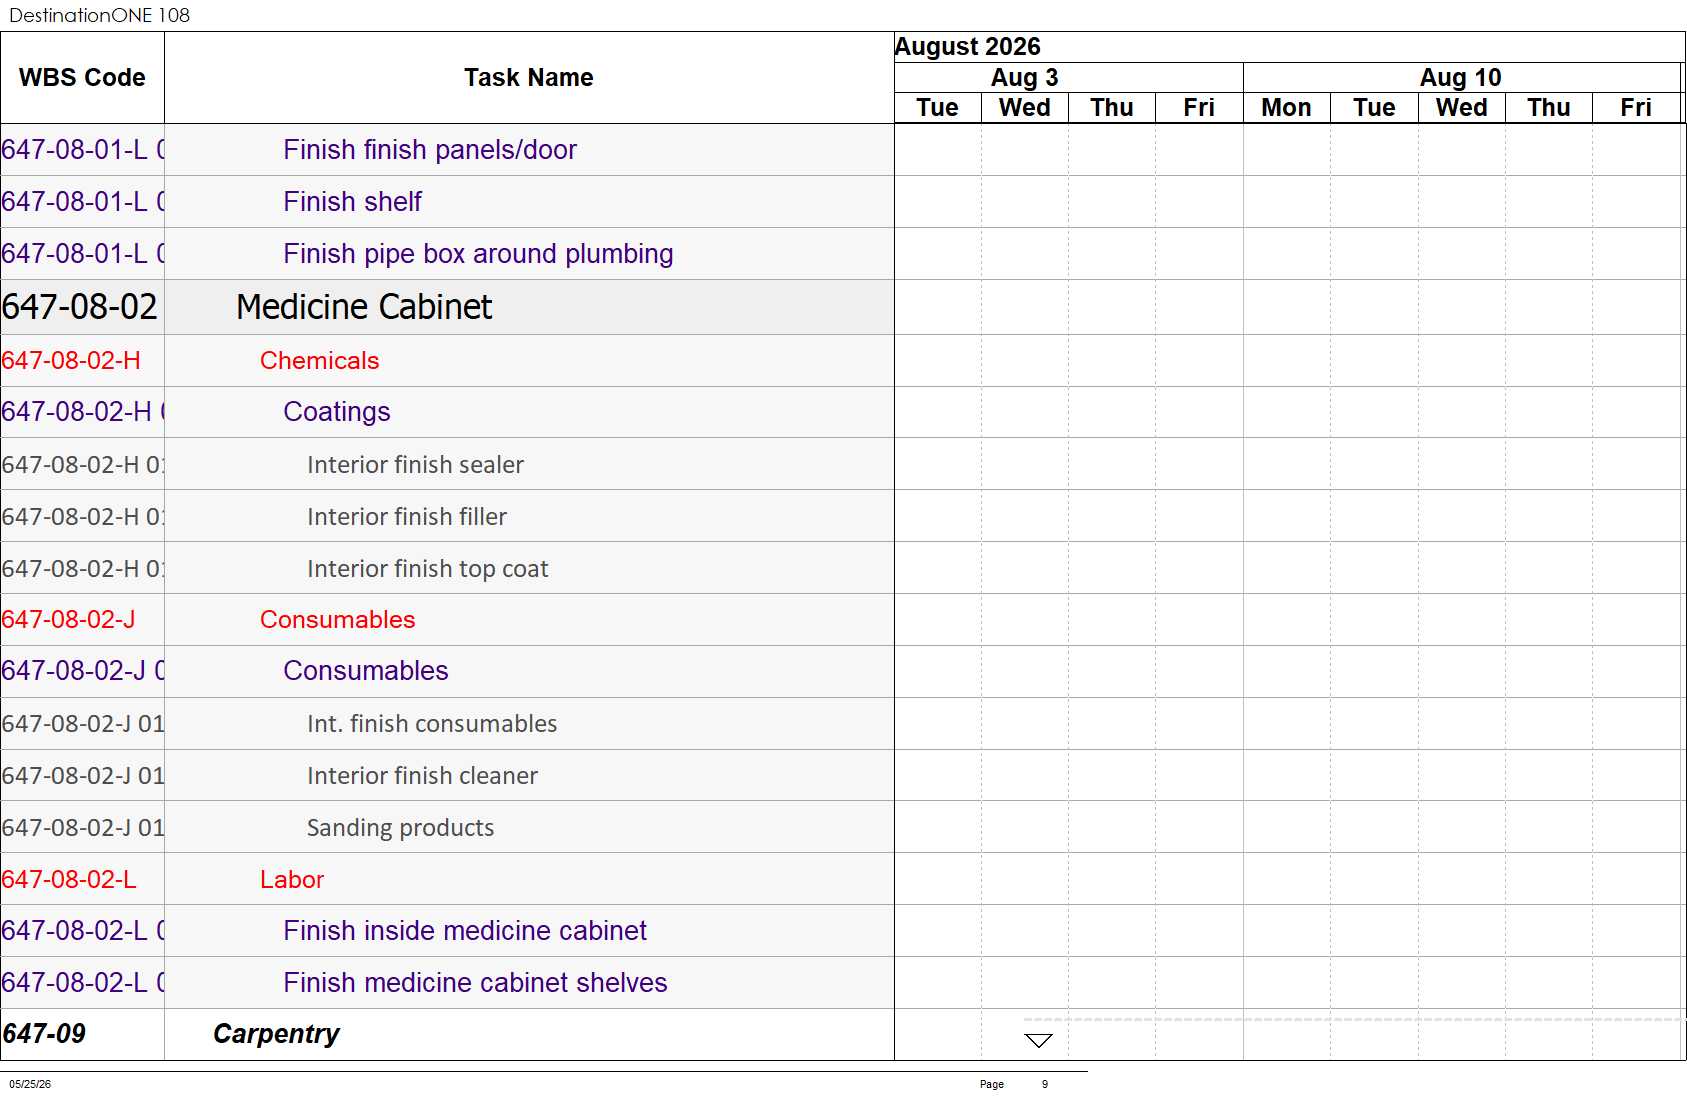Select Interior finish cleaner task
1687x1097 pixels.
(422, 775)
